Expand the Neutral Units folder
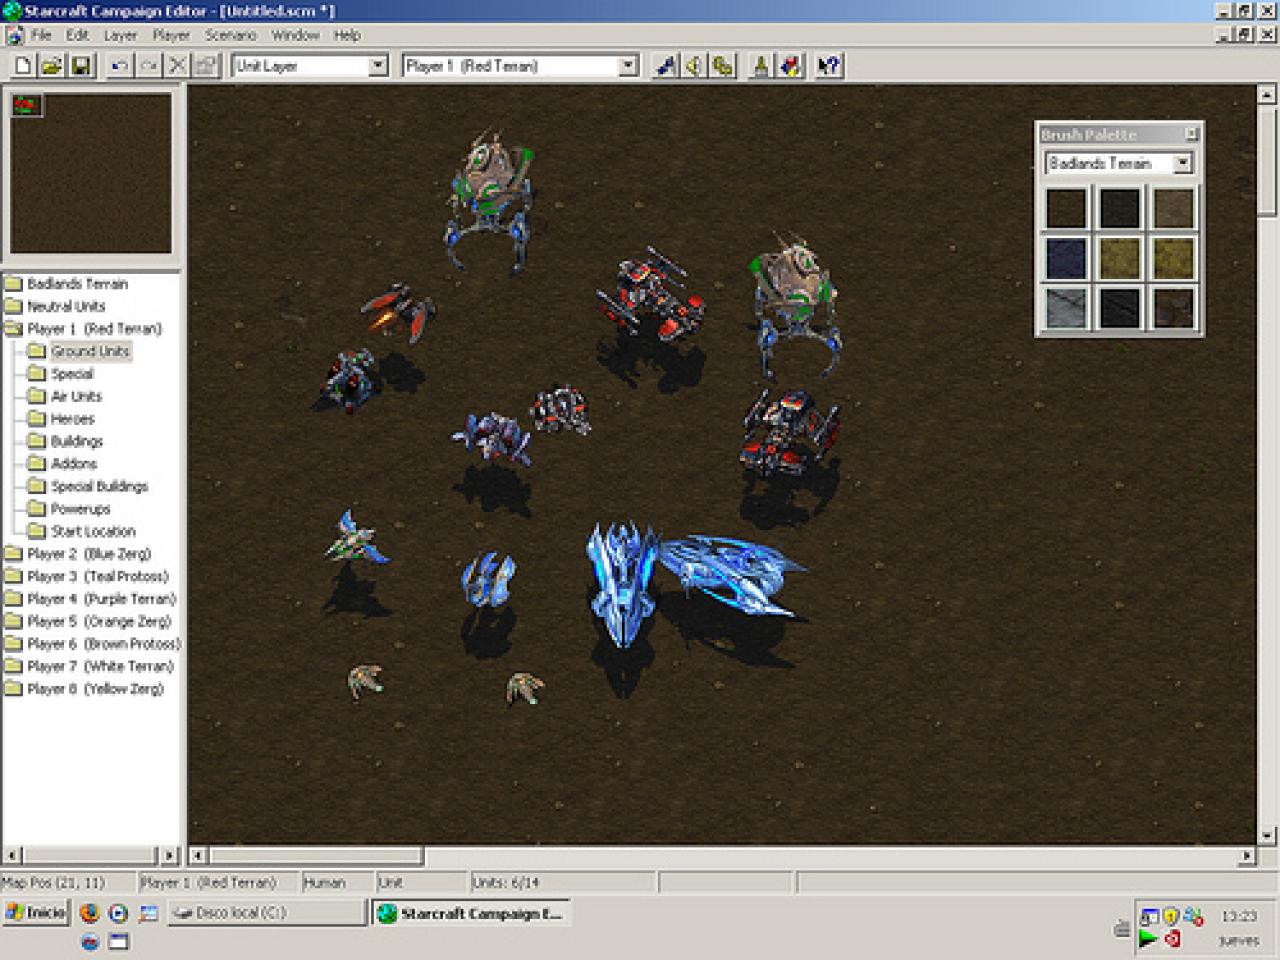The image size is (1280, 960). [x=13, y=306]
